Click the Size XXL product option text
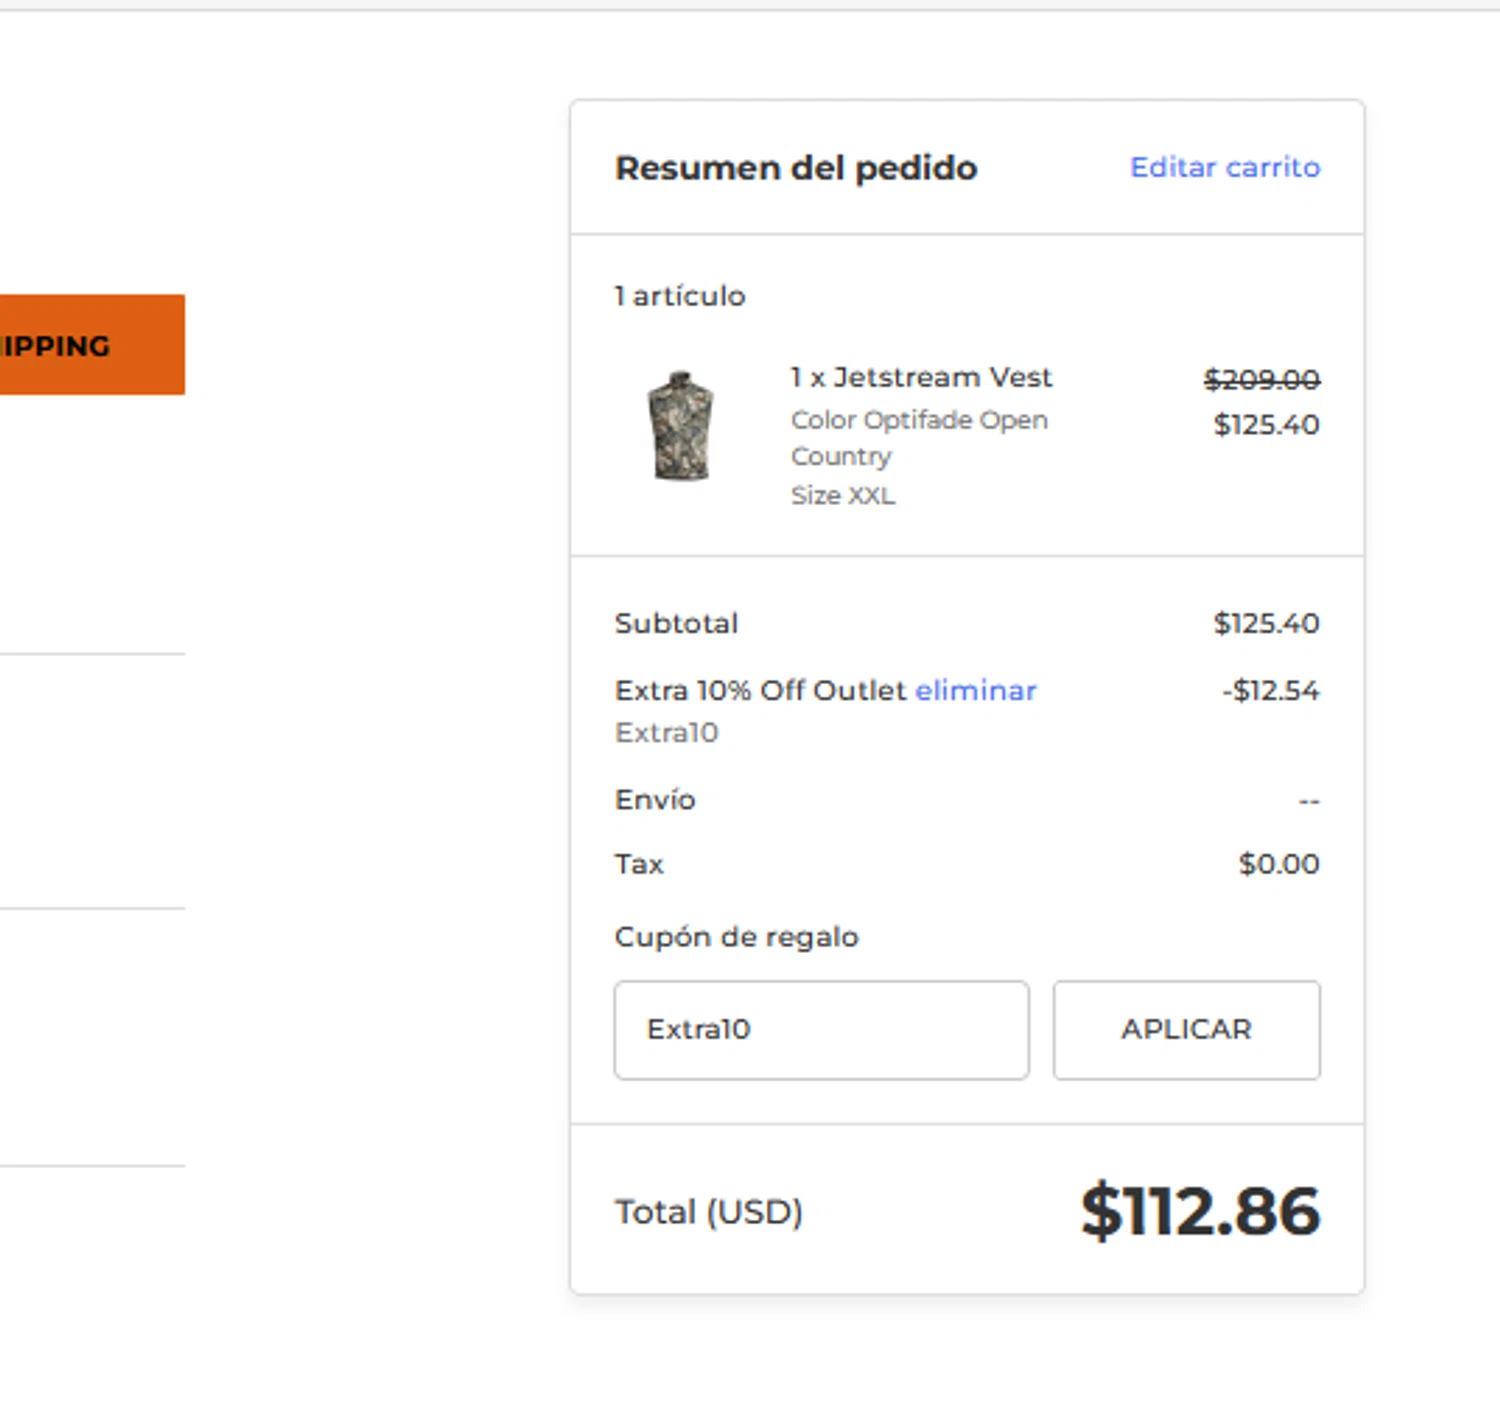Image resolution: width=1500 pixels, height=1408 pixels. point(843,495)
